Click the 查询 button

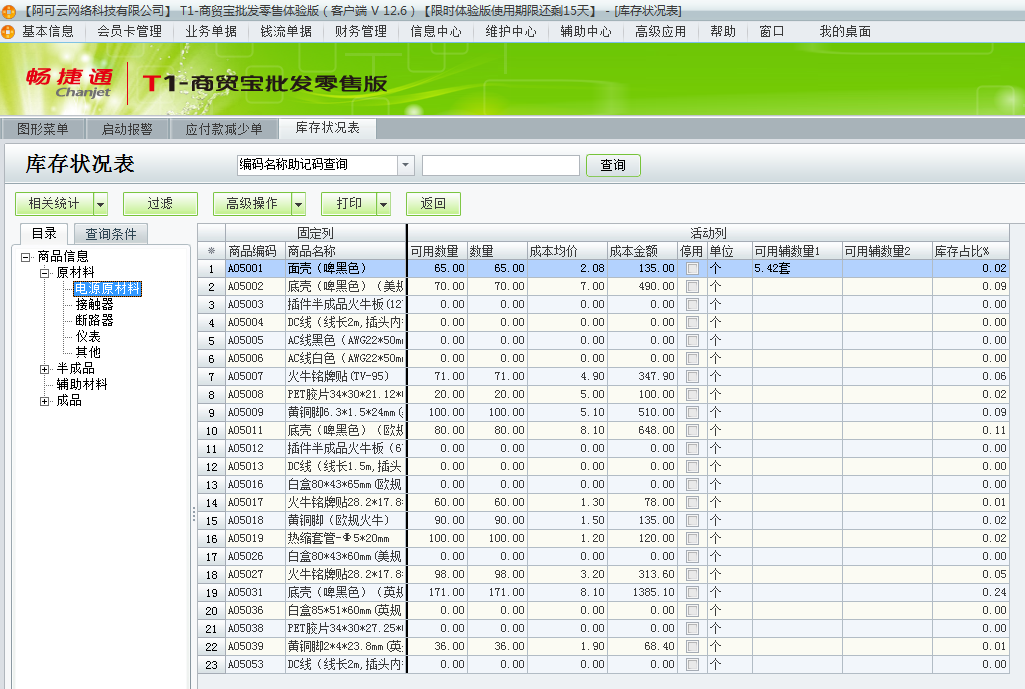pos(613,165)
